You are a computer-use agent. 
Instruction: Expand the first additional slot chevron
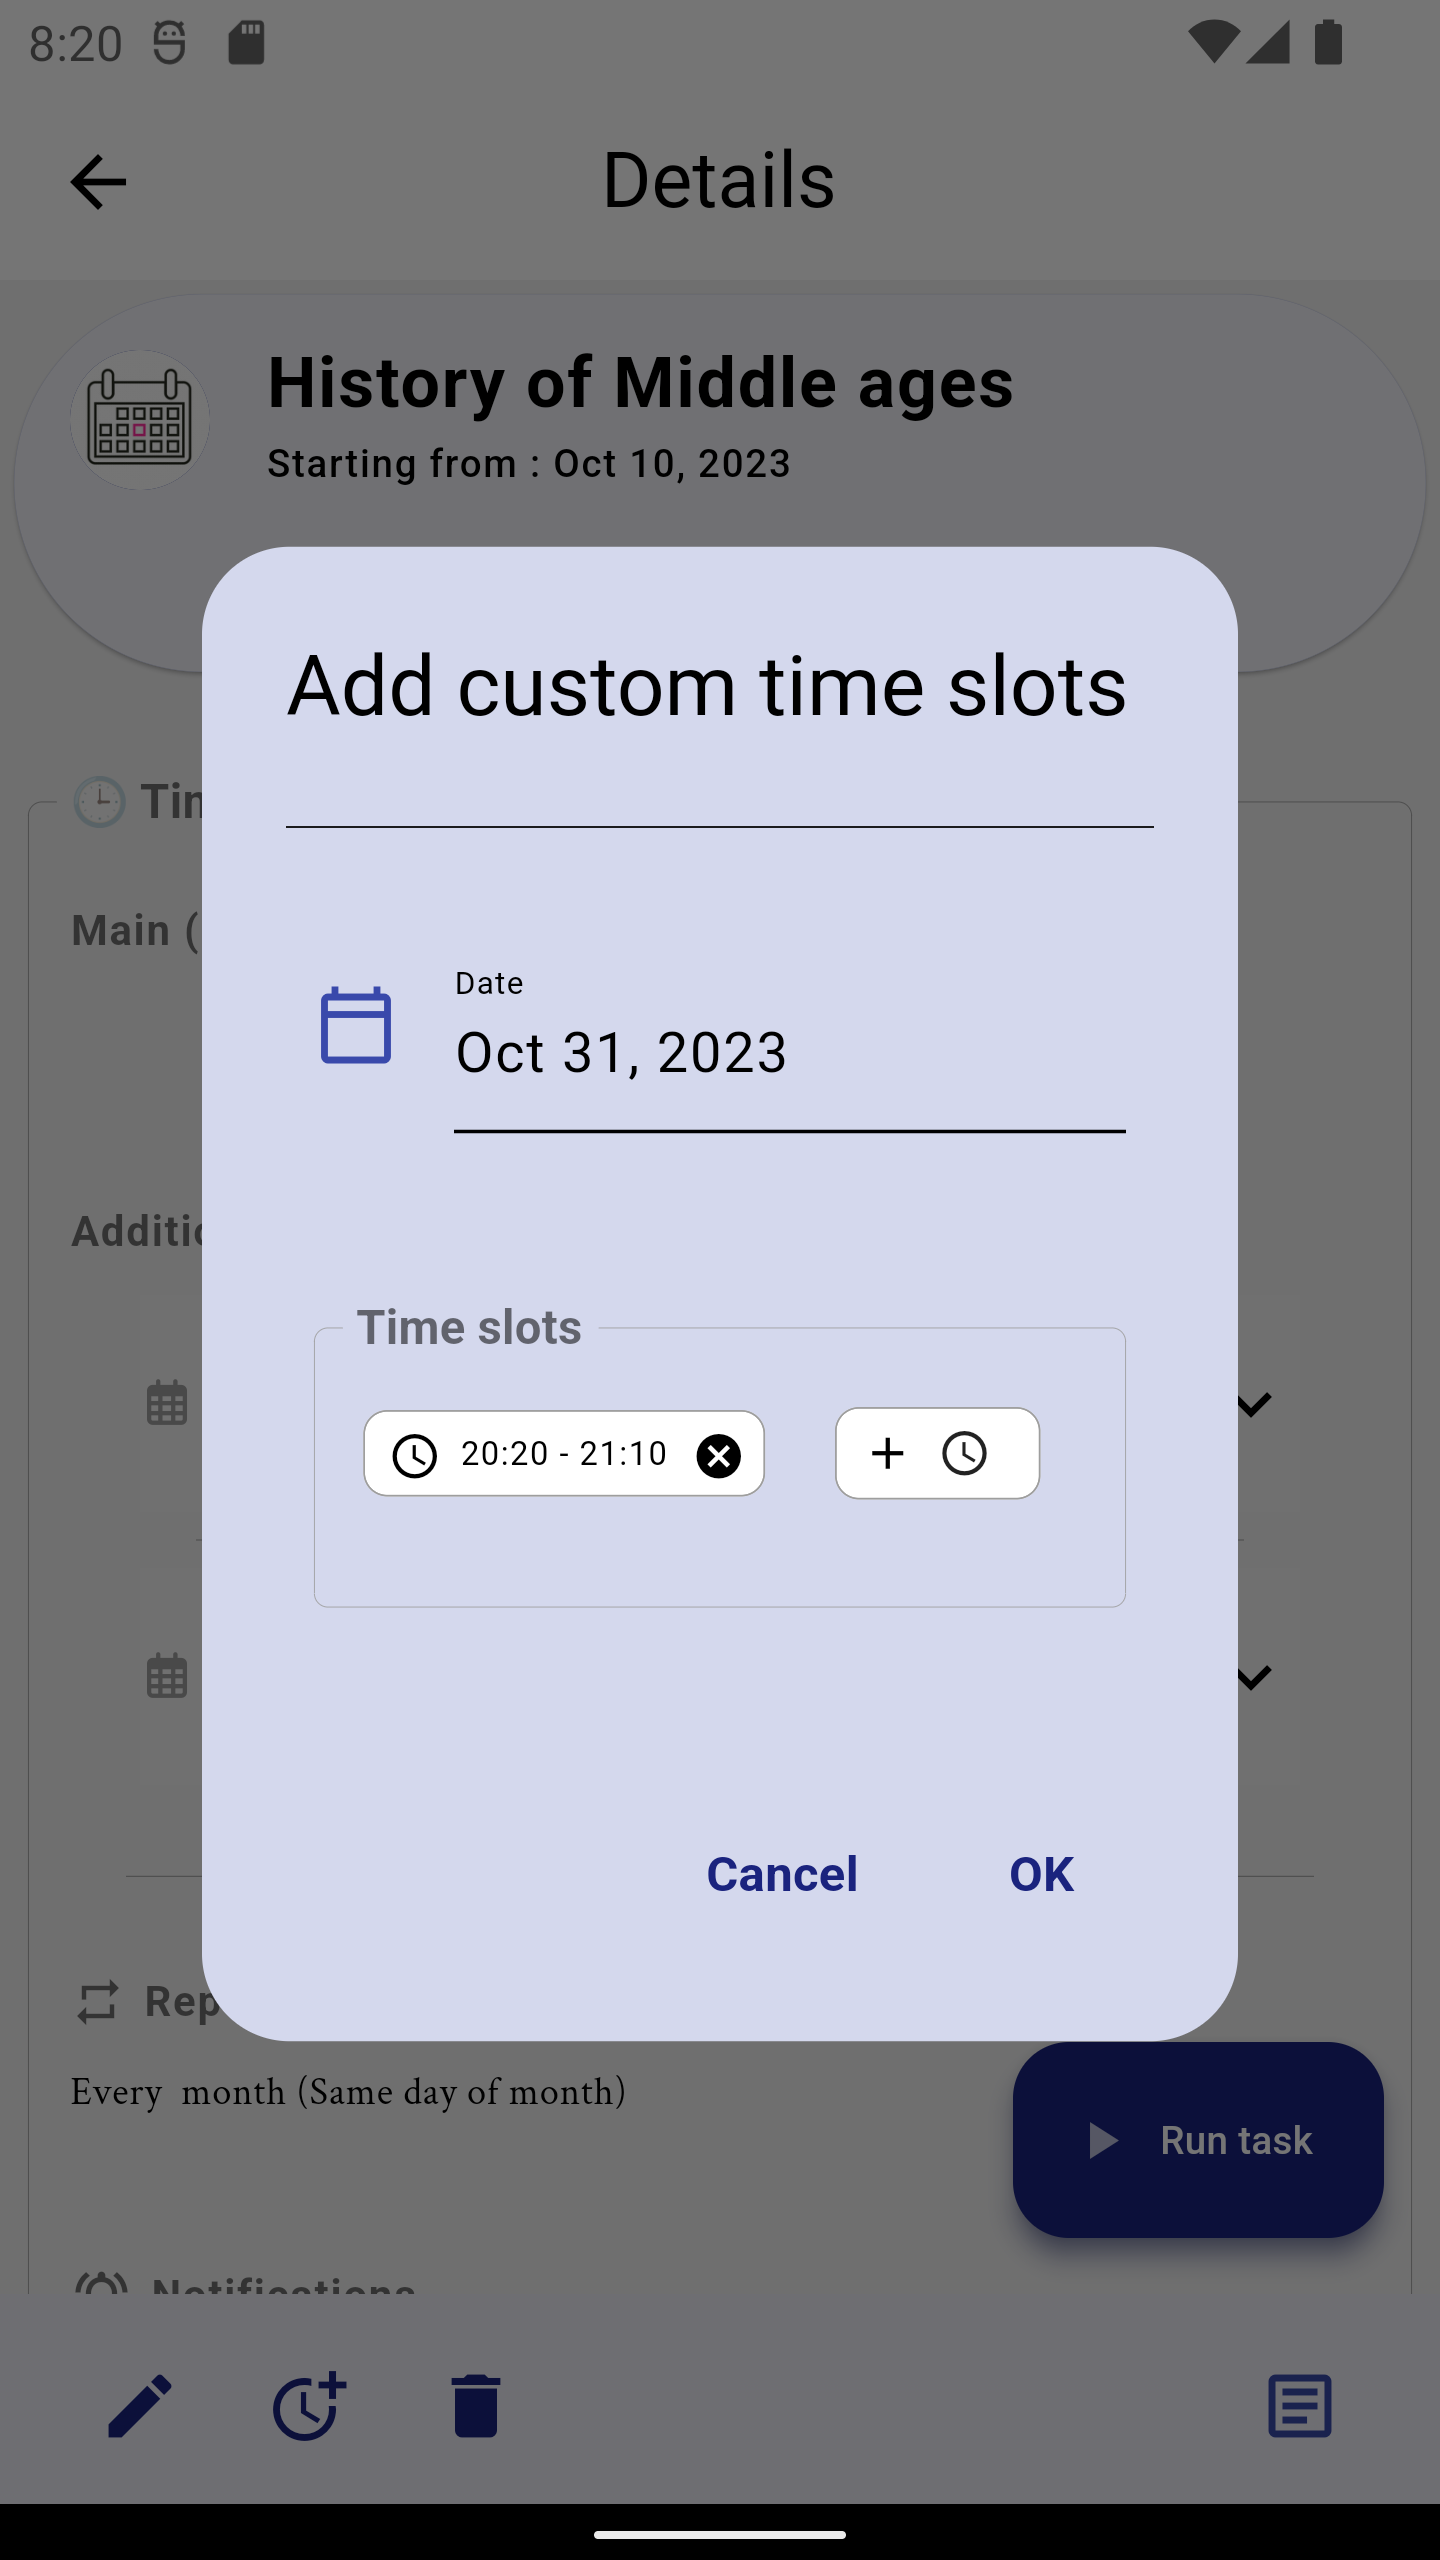click(1253, 1404)
